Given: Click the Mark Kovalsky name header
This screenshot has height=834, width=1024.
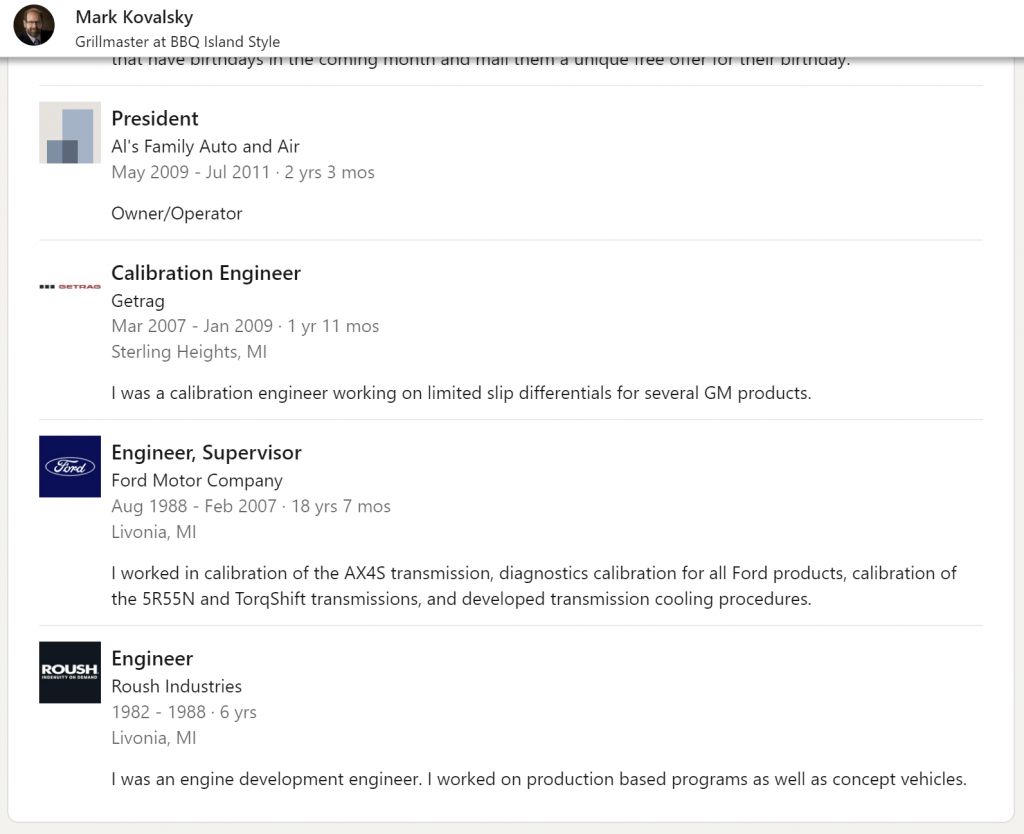Looking at the screenshot, I should [134, 17].
